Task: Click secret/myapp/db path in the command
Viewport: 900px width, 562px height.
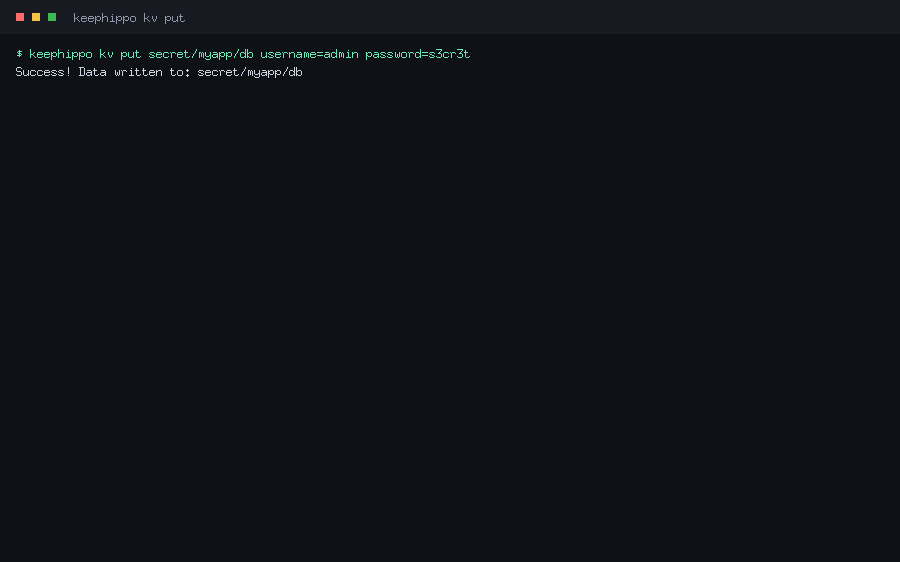Action: point(201,55)
